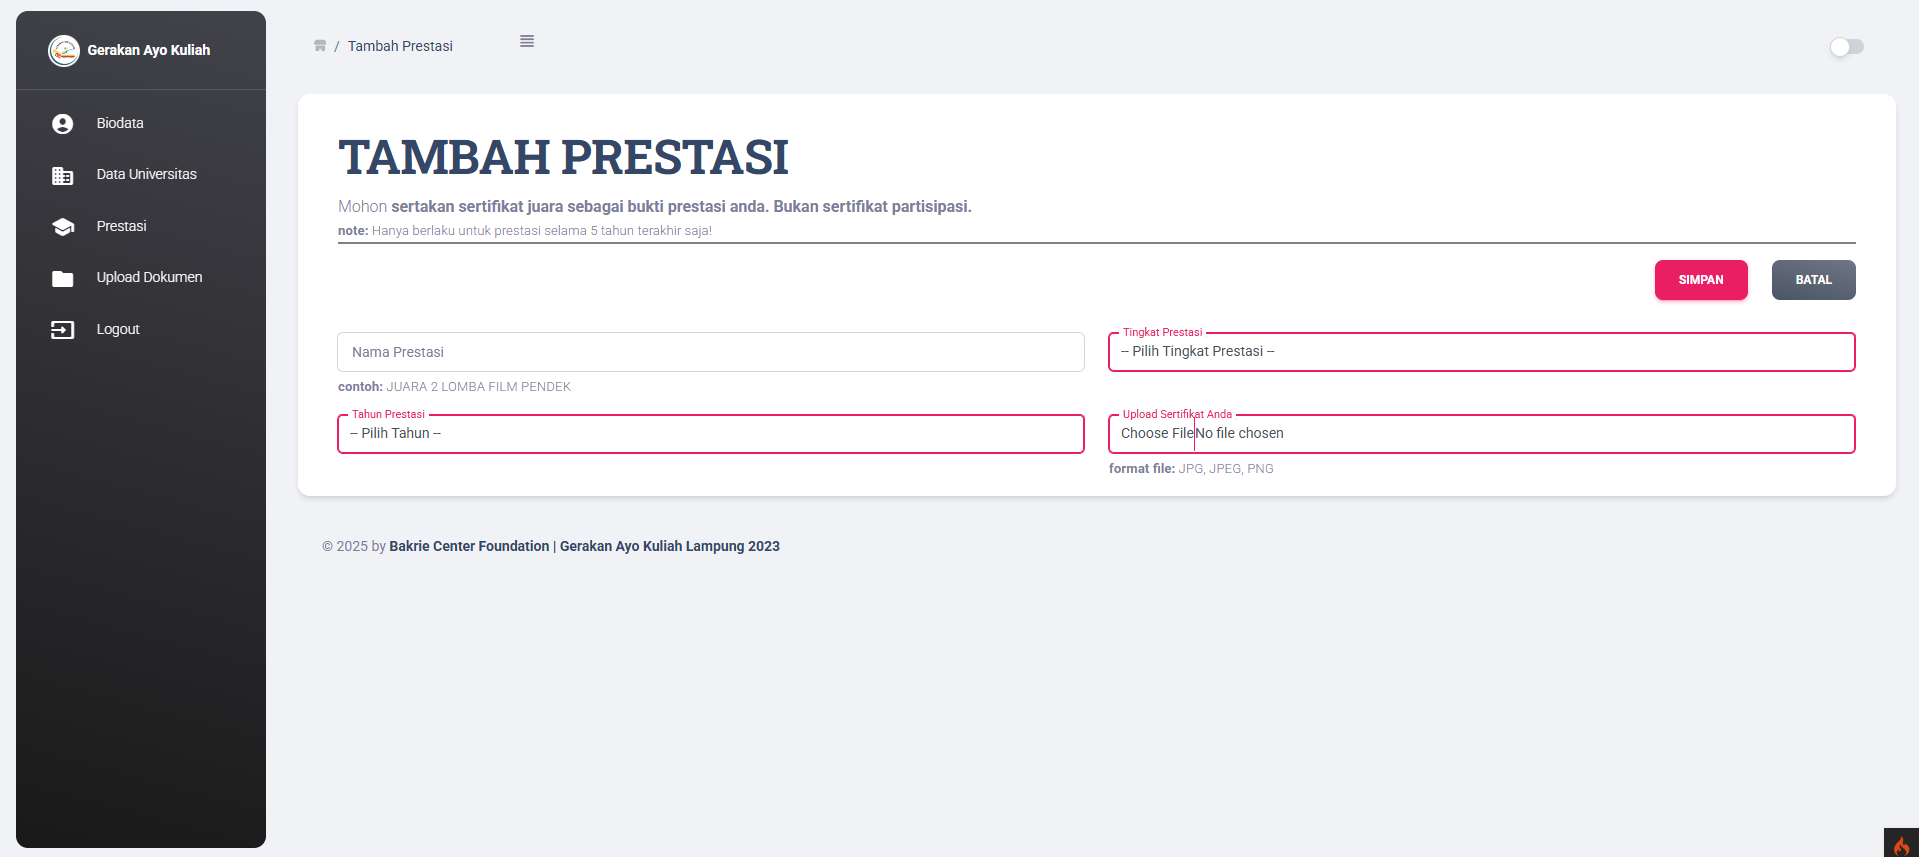
Task: Click the Tambah Prestasi breadcrumb text
Action: 400,47
